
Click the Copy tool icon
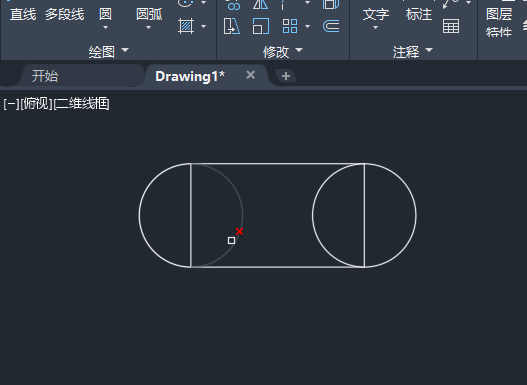pos(233,4)
